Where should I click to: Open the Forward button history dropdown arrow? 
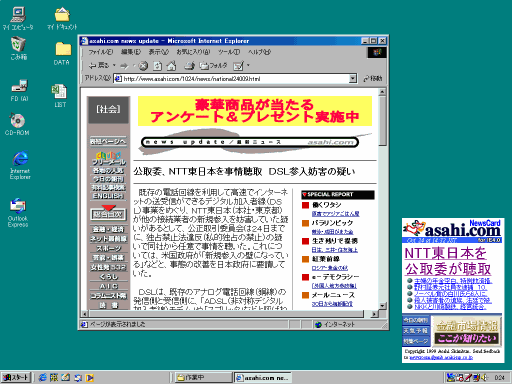coord(133,66)
